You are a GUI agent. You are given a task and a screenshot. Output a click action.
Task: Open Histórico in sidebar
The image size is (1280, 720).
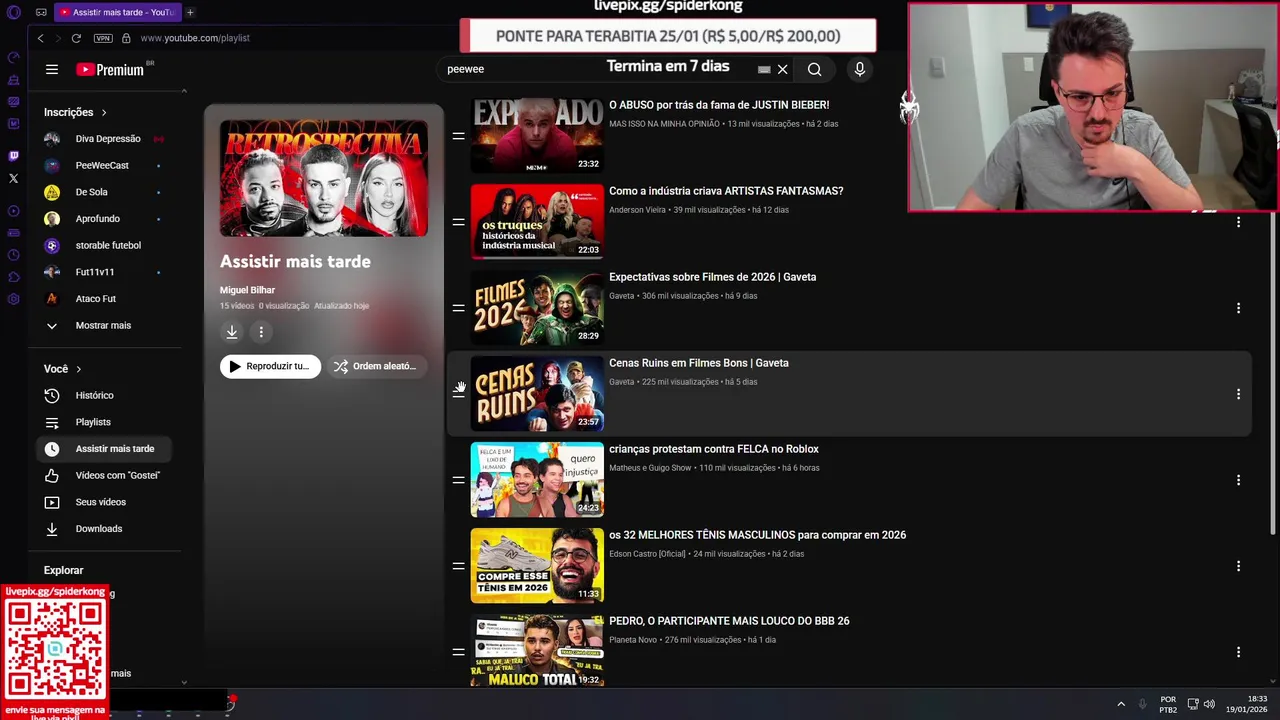[x=94, y=396]
